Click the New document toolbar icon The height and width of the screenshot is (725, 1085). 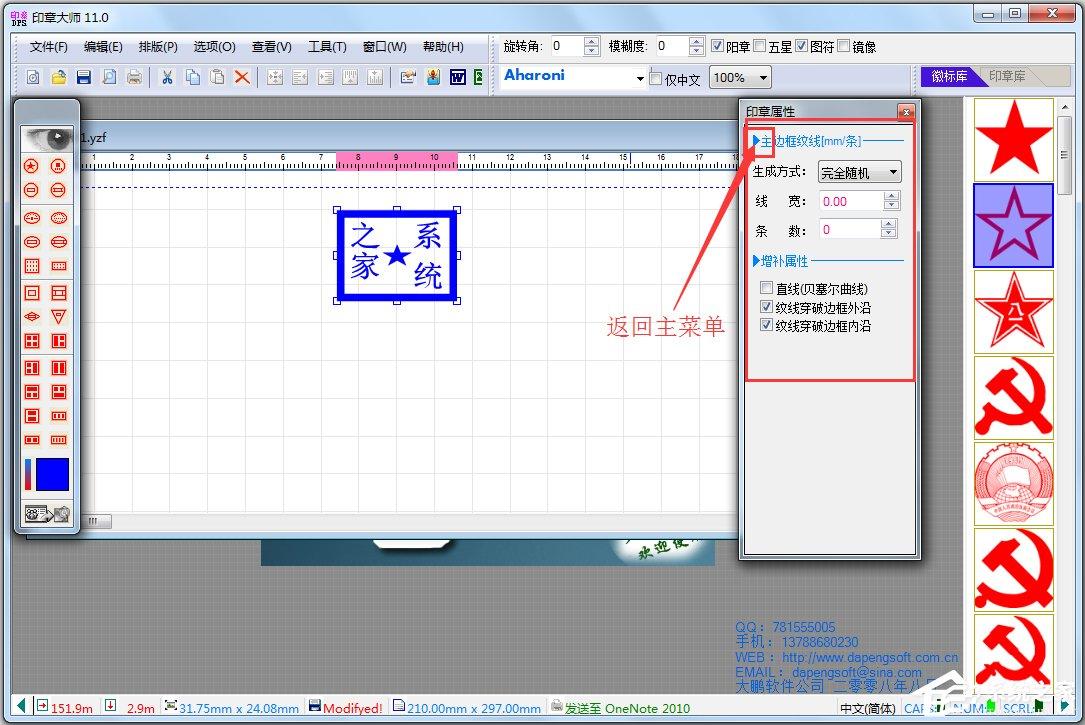(33, 77)
